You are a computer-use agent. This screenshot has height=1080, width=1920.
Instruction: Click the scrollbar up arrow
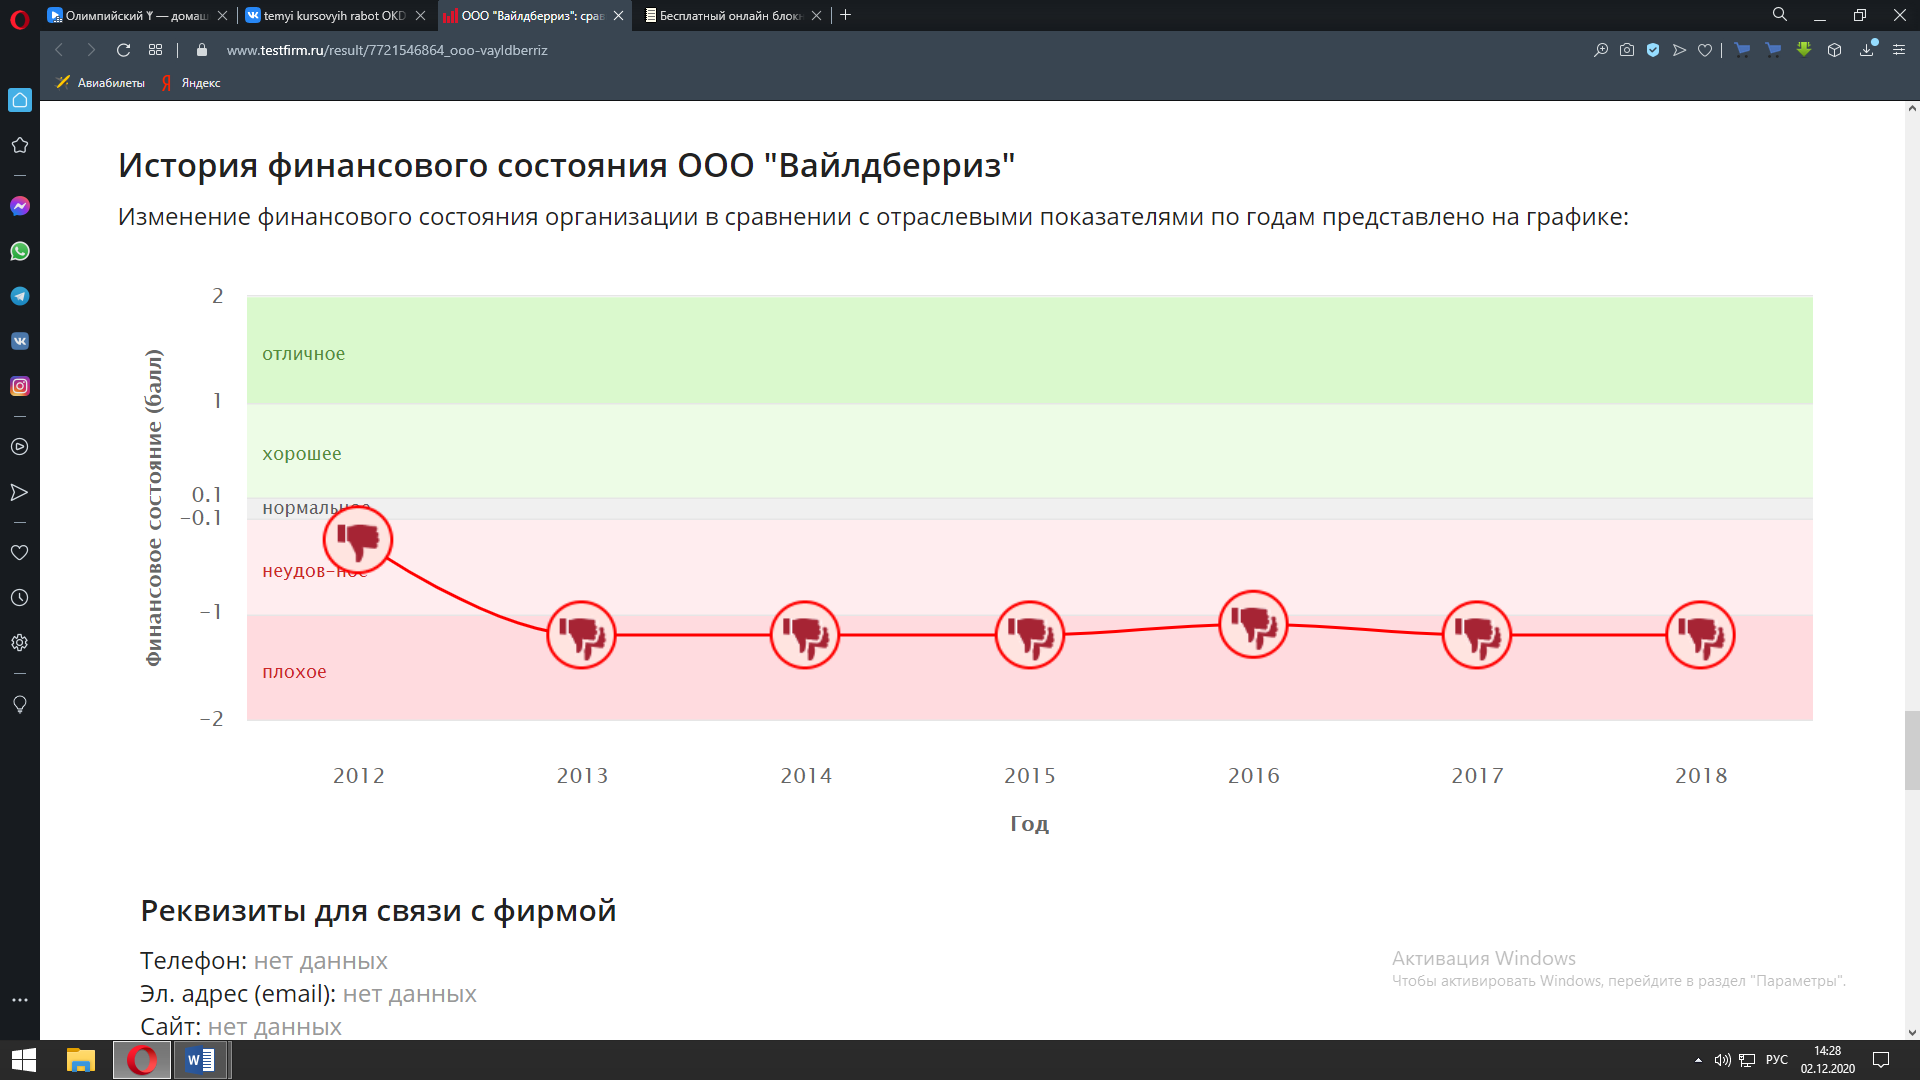(x=1912, y=108)
